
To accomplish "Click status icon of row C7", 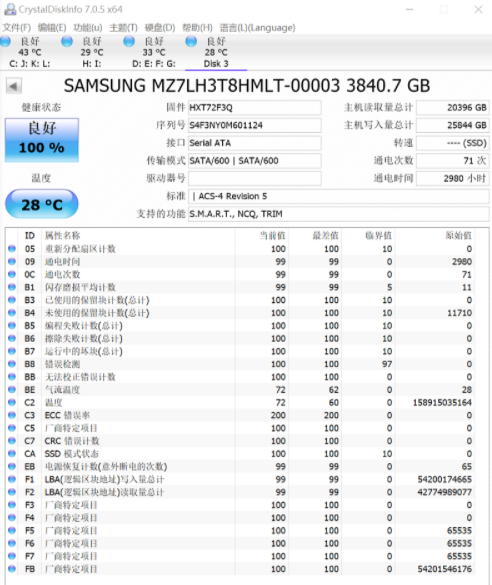I will click(12, 441).
